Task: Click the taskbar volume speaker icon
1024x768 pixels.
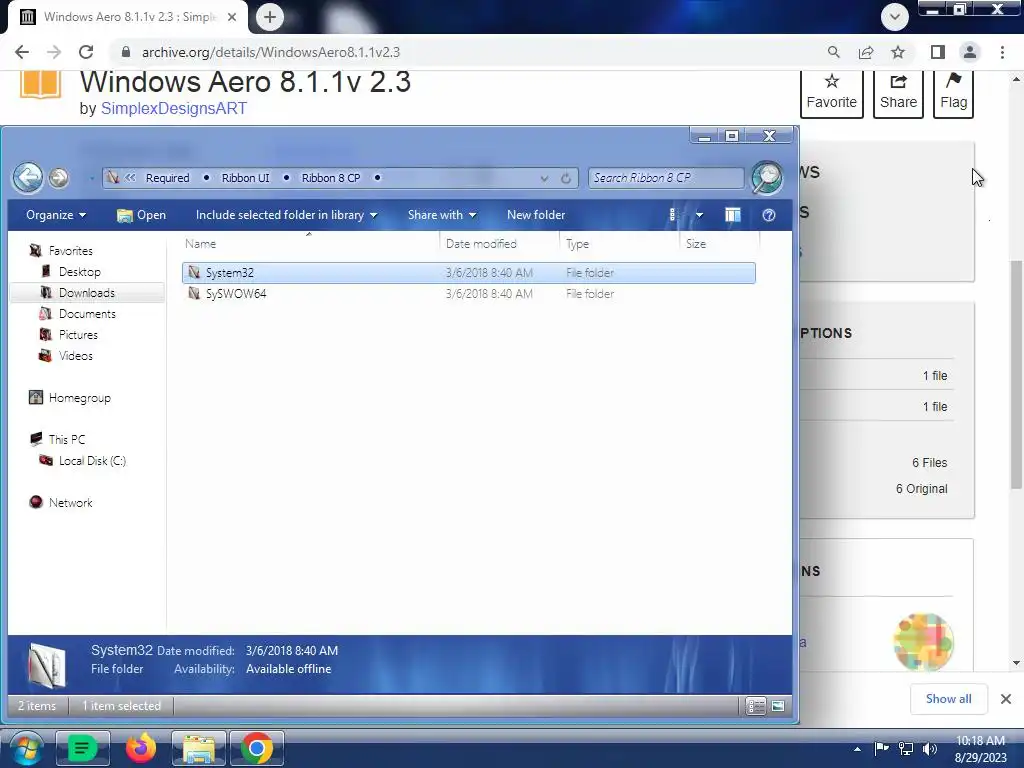Action: [x=929, y=748]
